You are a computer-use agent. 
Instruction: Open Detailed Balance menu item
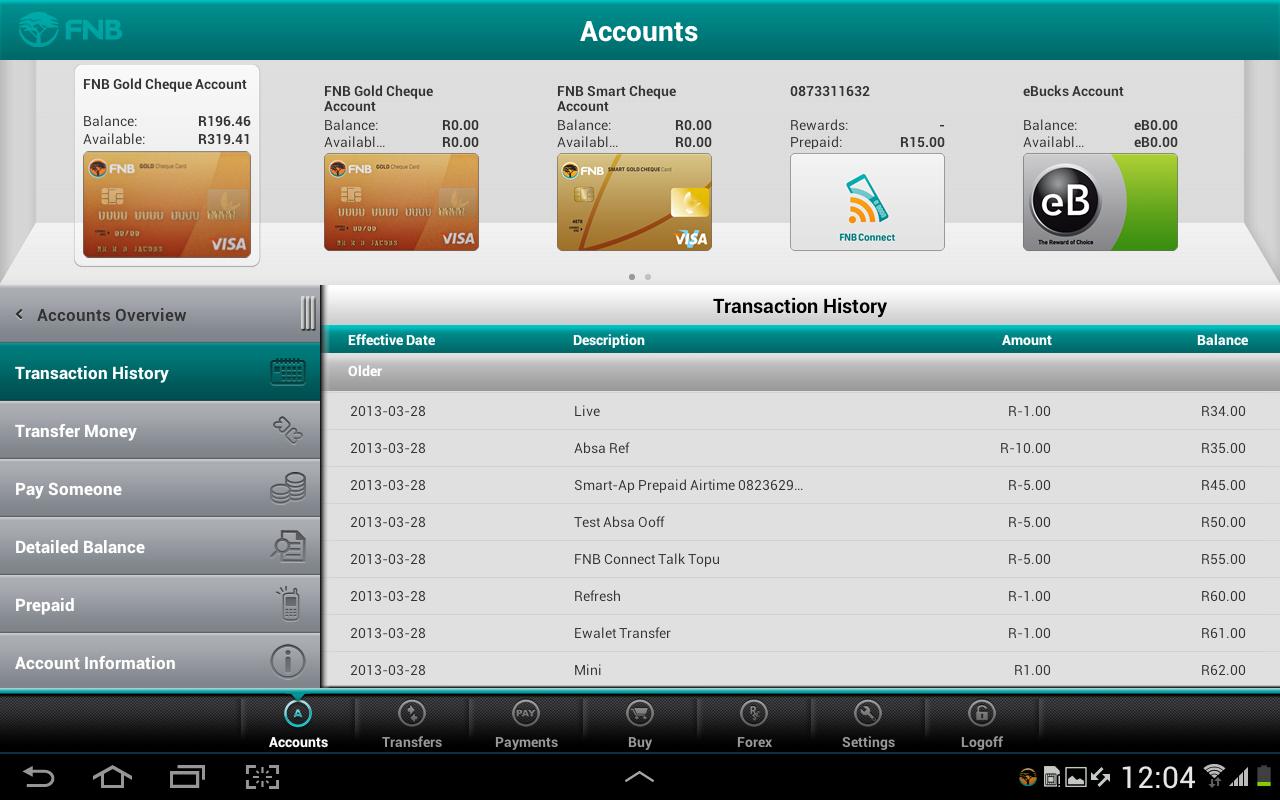(x=160, y=547)
